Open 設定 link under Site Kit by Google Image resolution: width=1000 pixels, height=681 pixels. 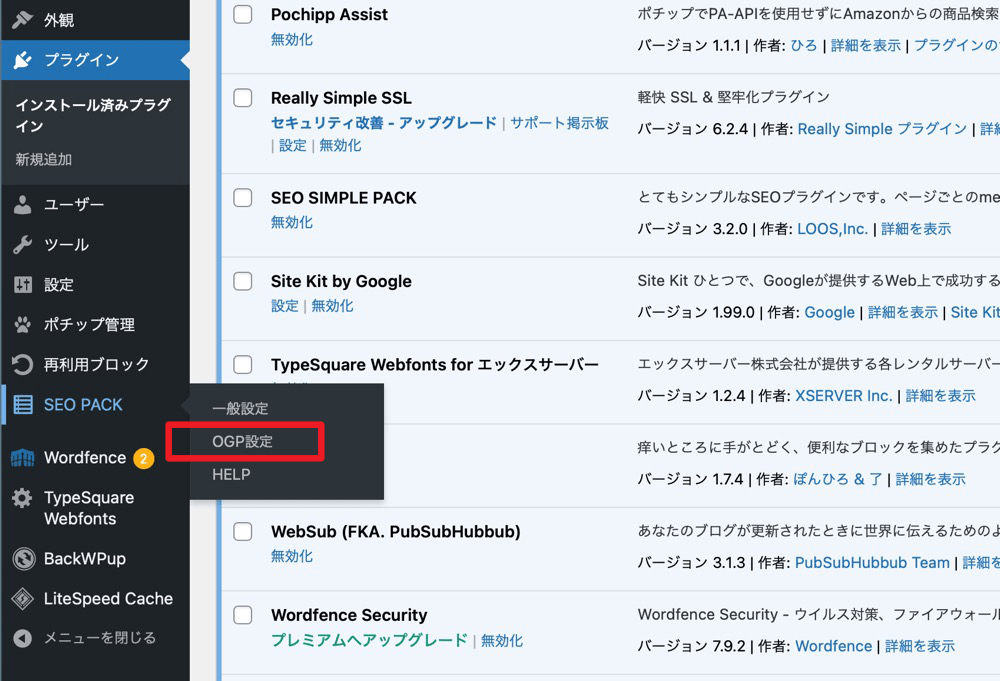click(x=284, y=306)
